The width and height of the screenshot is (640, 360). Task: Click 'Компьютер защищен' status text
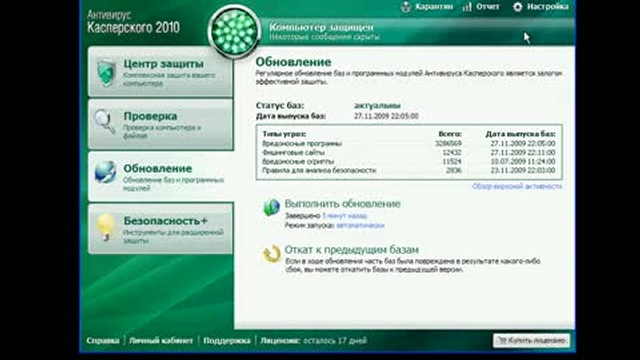[x=321, y=27]
